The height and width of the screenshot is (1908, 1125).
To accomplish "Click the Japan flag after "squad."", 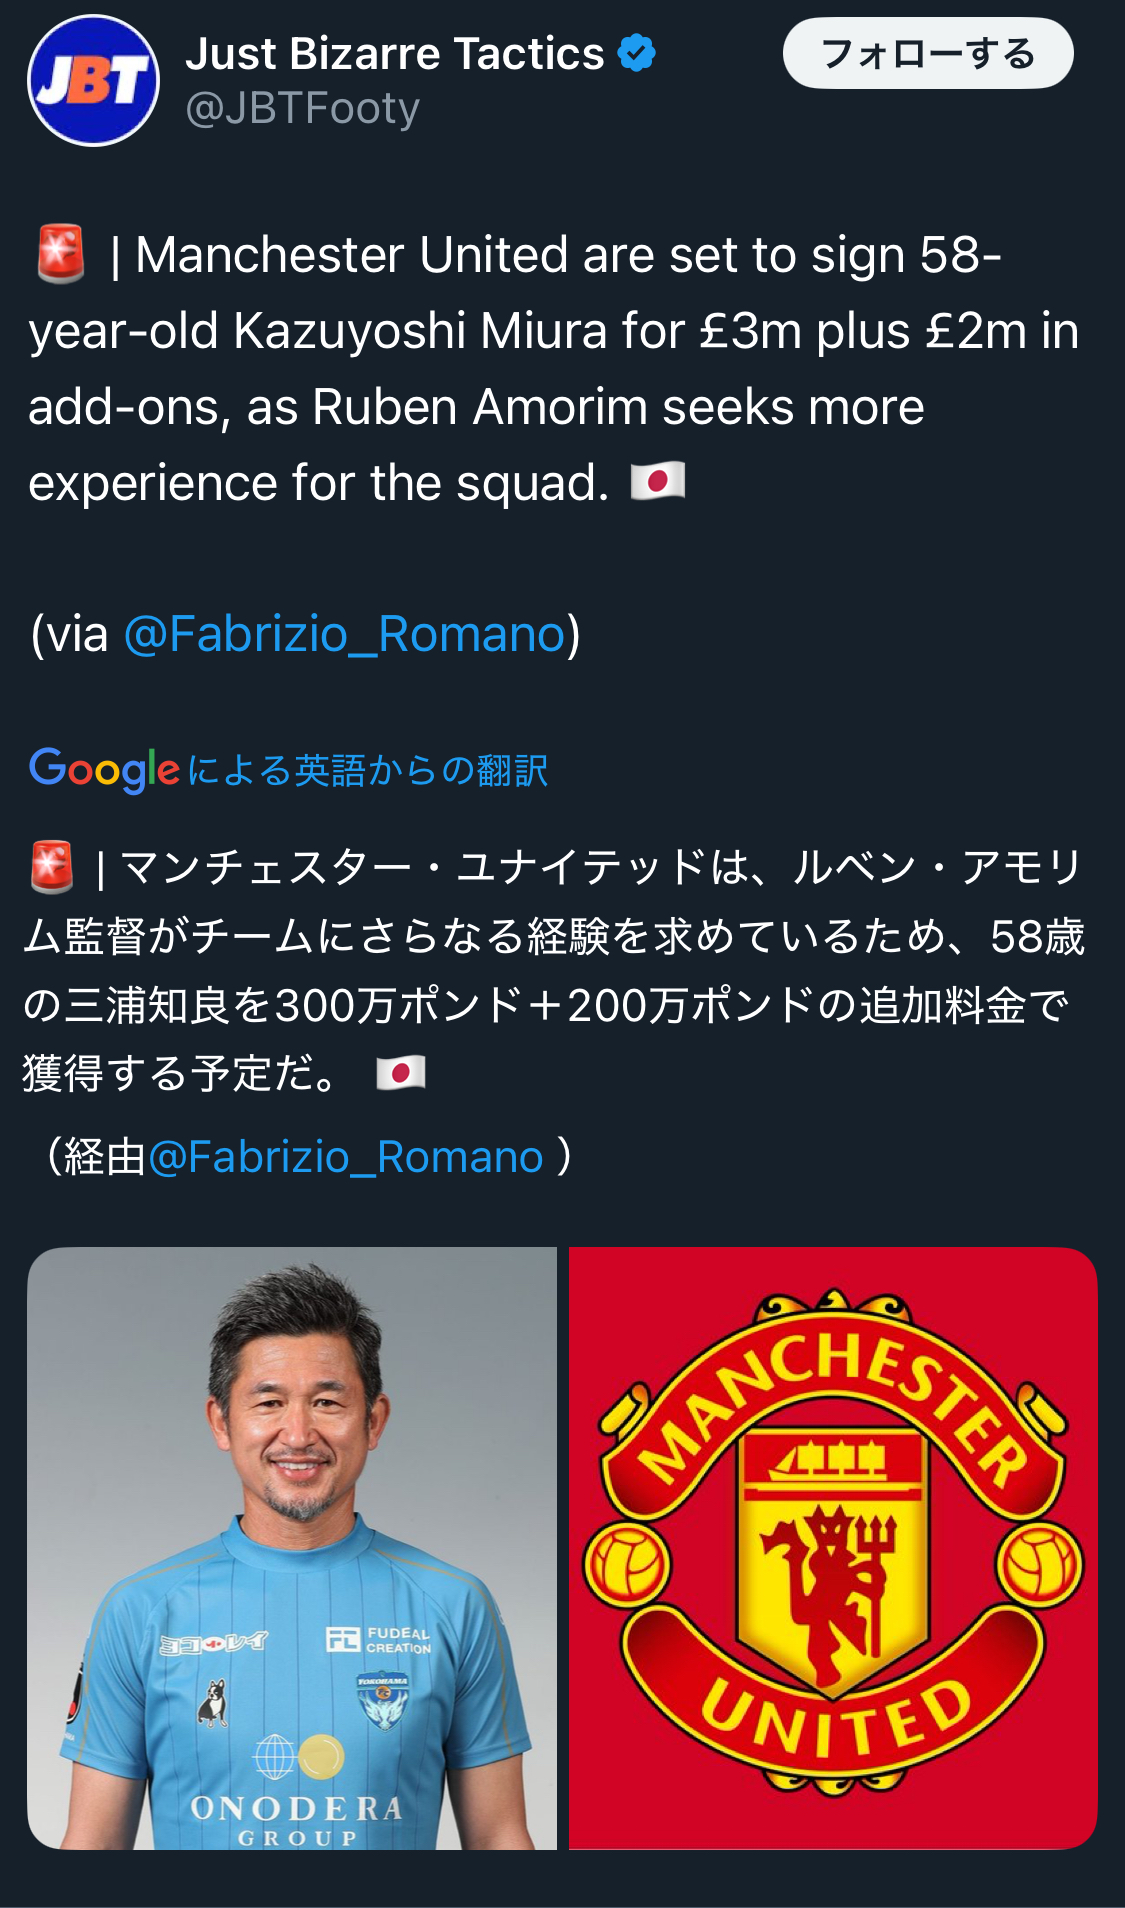I will click(x=658, y=481).
